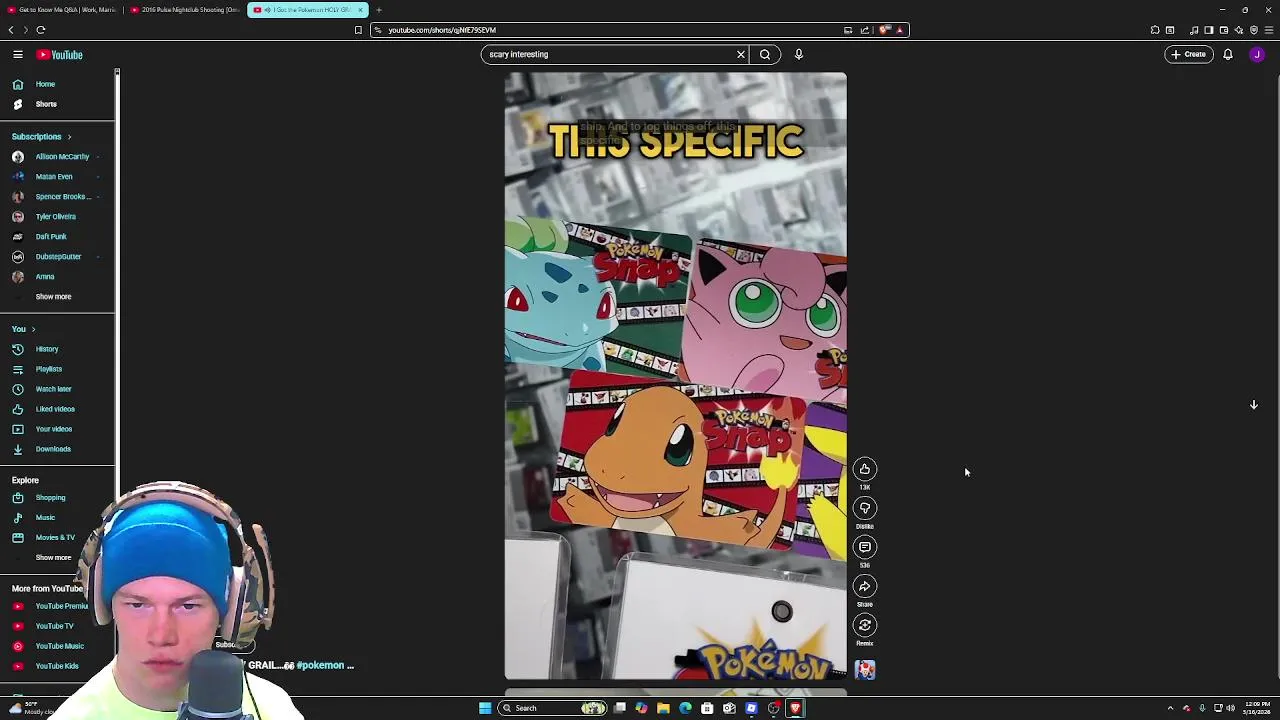The width and height of the screenshot is (1280, 720).
Task: Open DubstepGutter channel
Action: point(58,256)
